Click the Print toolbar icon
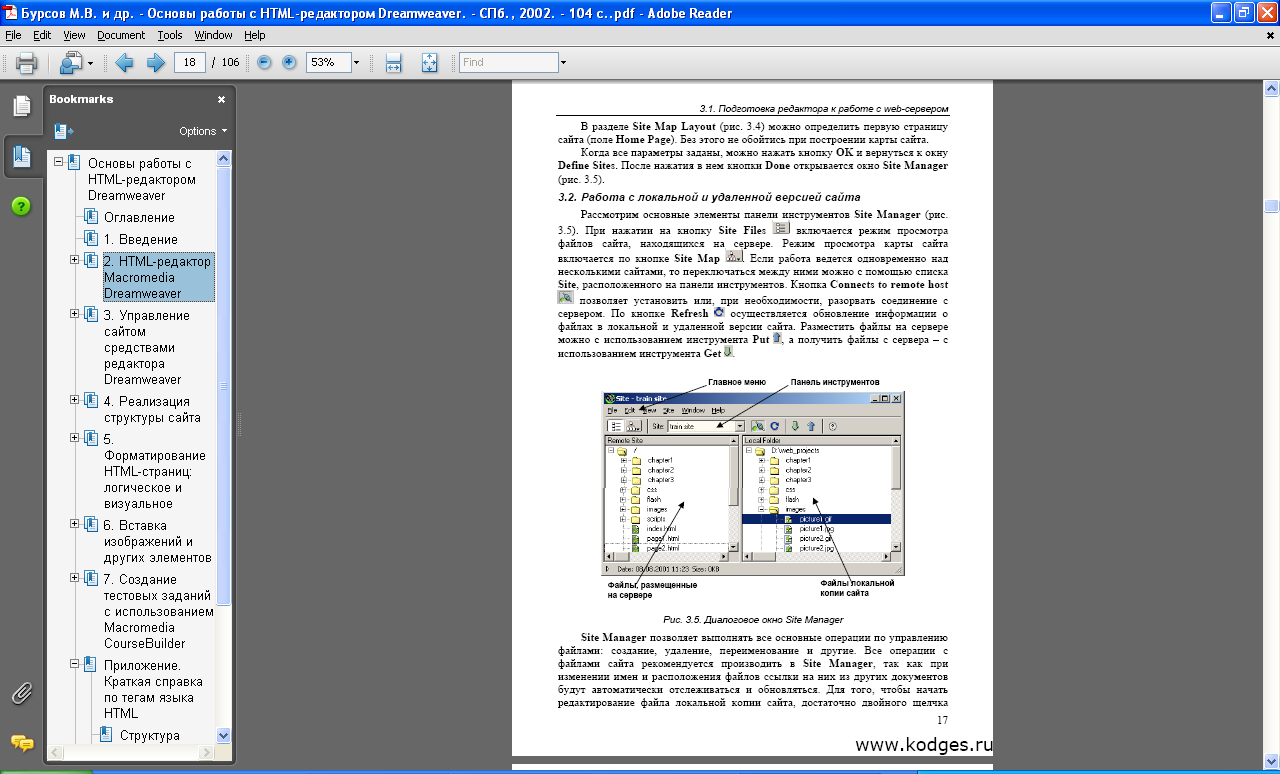This screenshot has height=774, width=1280. tap(26, 63)
